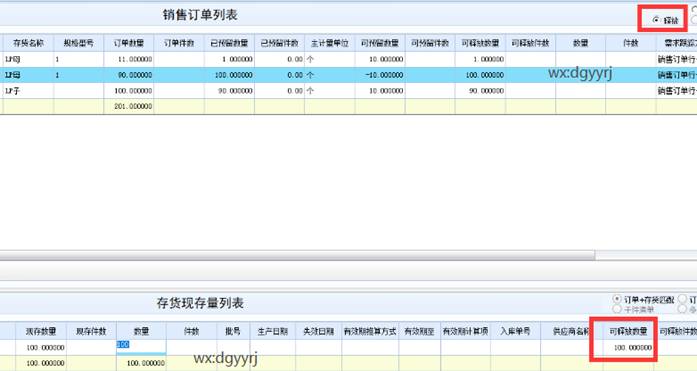Screen dimensions: 697x371
Task: Click the 现存件数 column header
Action: coord(91,331)
